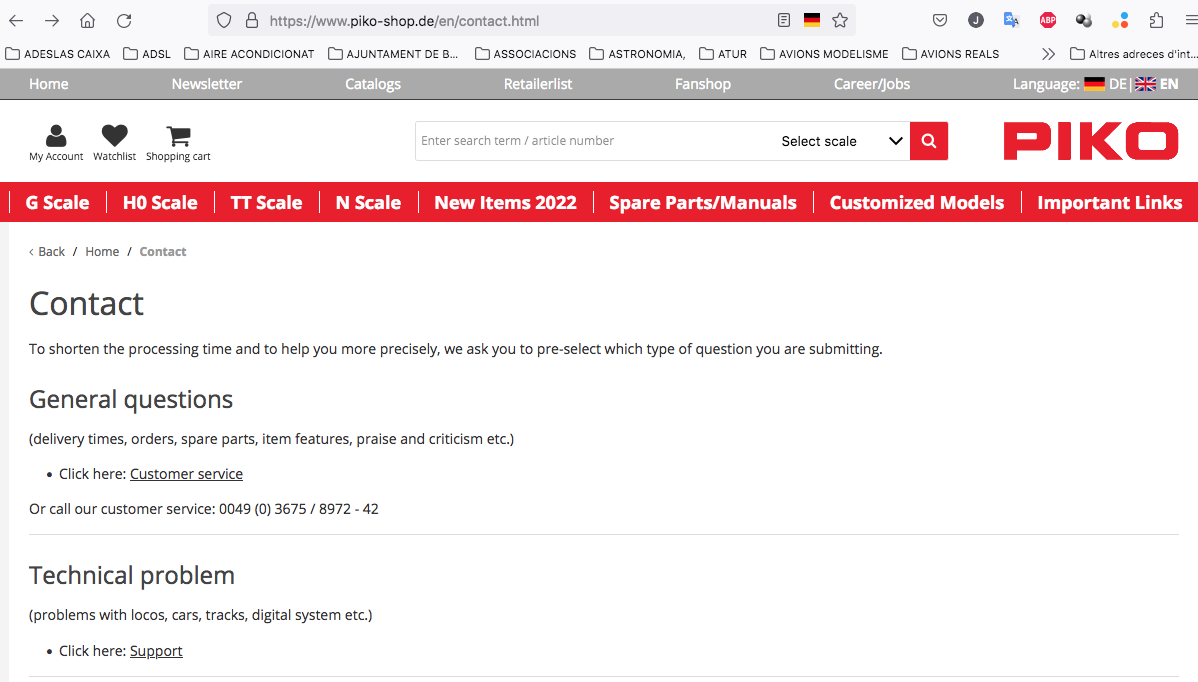Open the AJUNTAMENT DE B... bookmark folder
The width and height of the screenshot is (1198, 682).
tap(393, 54)
